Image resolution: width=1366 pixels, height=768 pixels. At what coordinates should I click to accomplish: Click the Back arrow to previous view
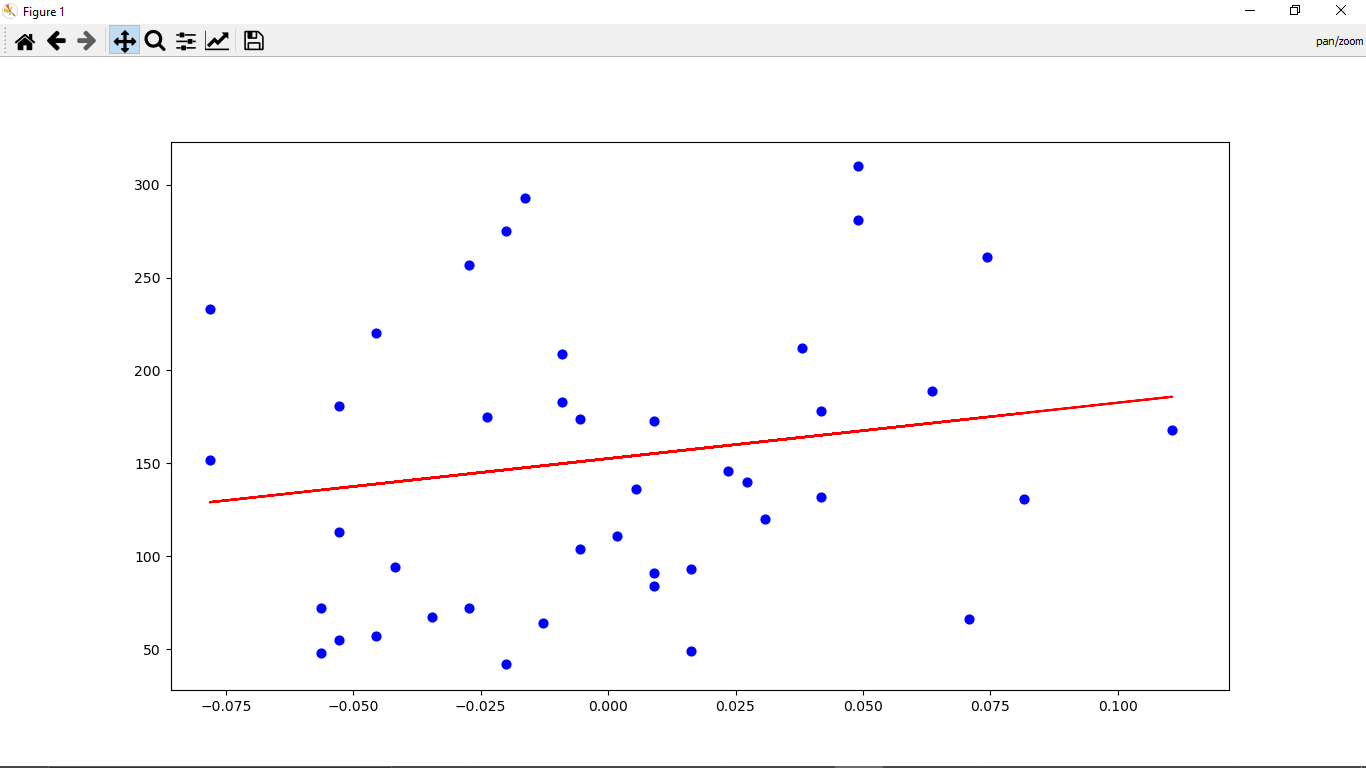56,41
